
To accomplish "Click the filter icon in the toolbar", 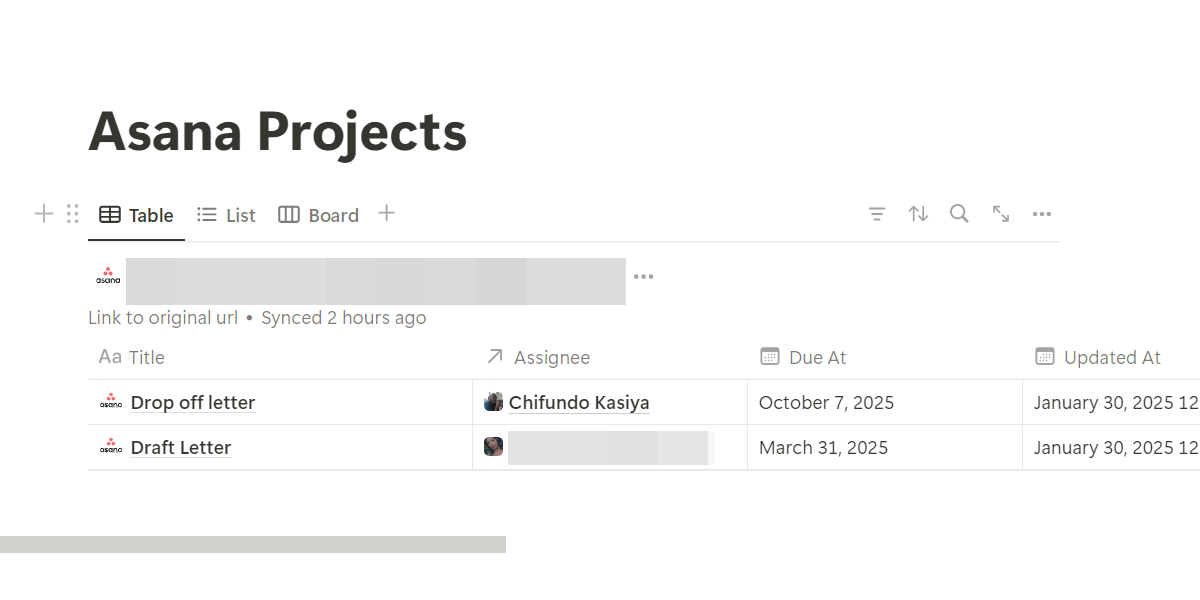I will pos(877,214).
